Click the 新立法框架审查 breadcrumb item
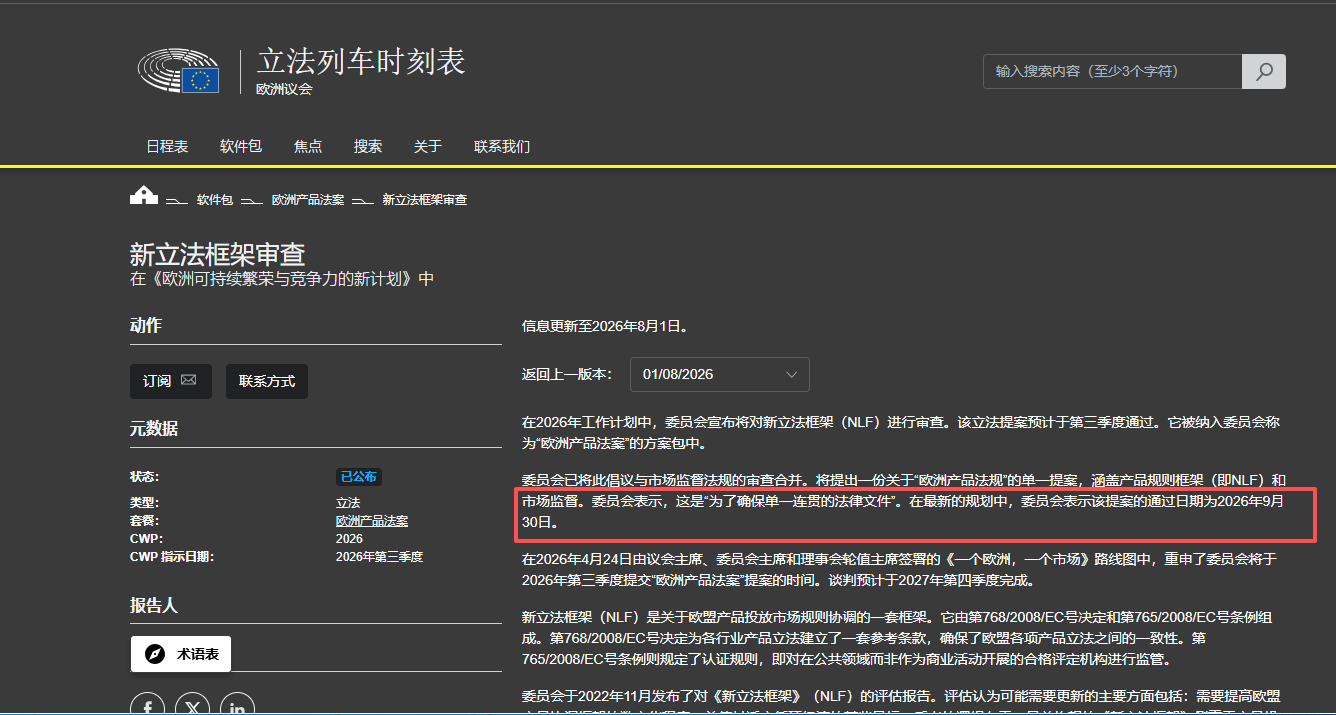 point(425,200)
